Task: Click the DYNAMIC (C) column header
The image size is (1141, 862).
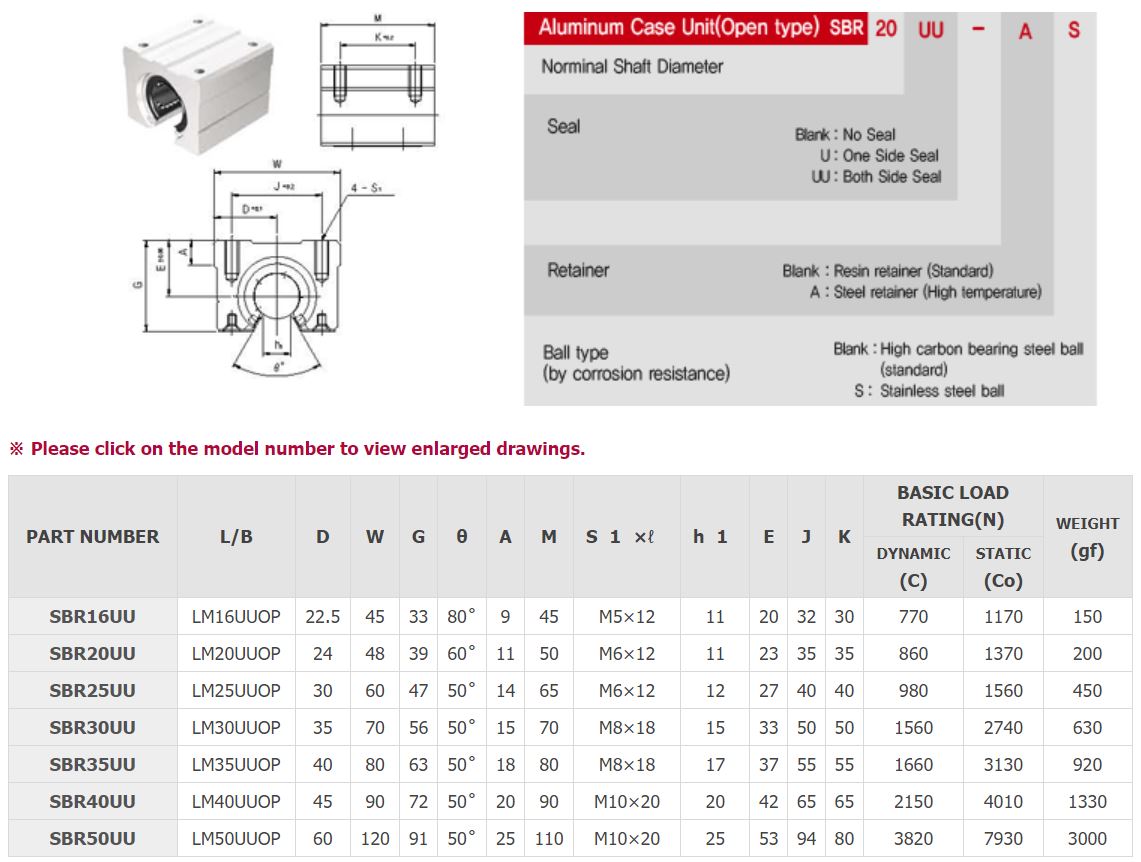Action: tap(913, 567)
